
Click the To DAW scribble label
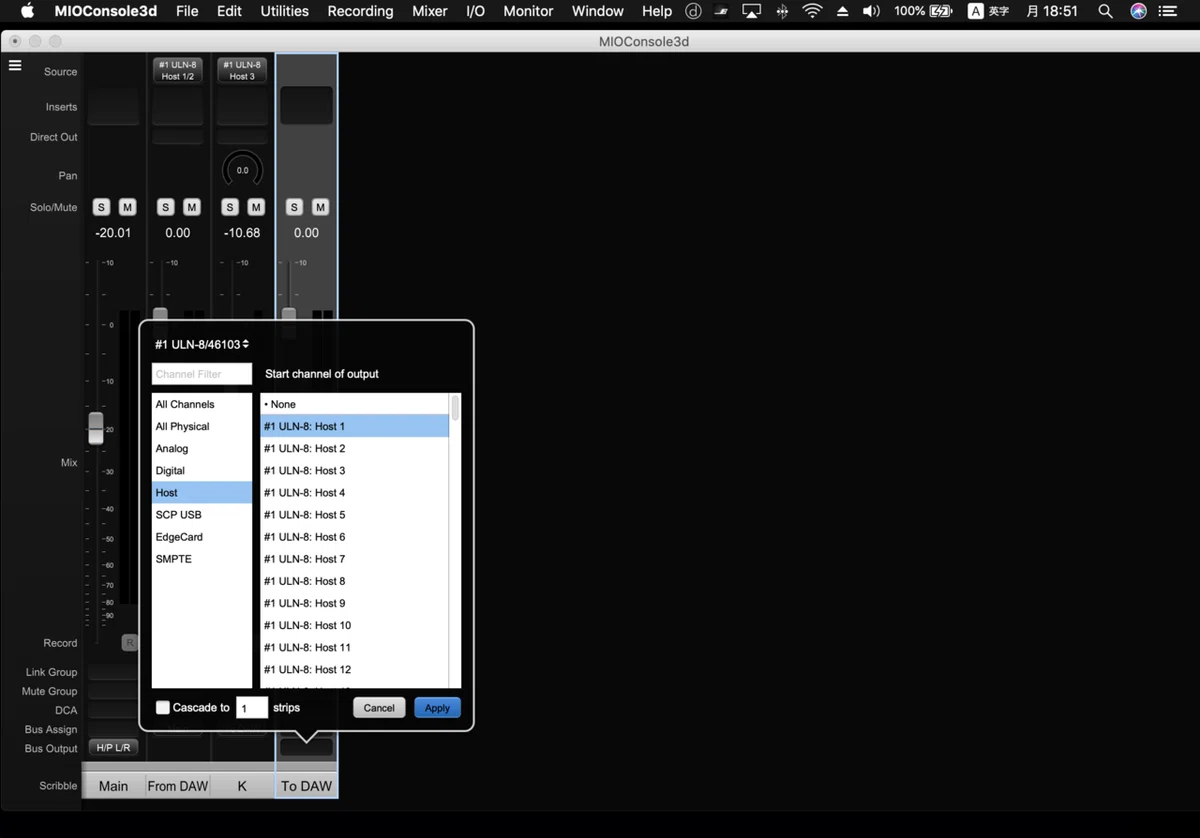306,786
